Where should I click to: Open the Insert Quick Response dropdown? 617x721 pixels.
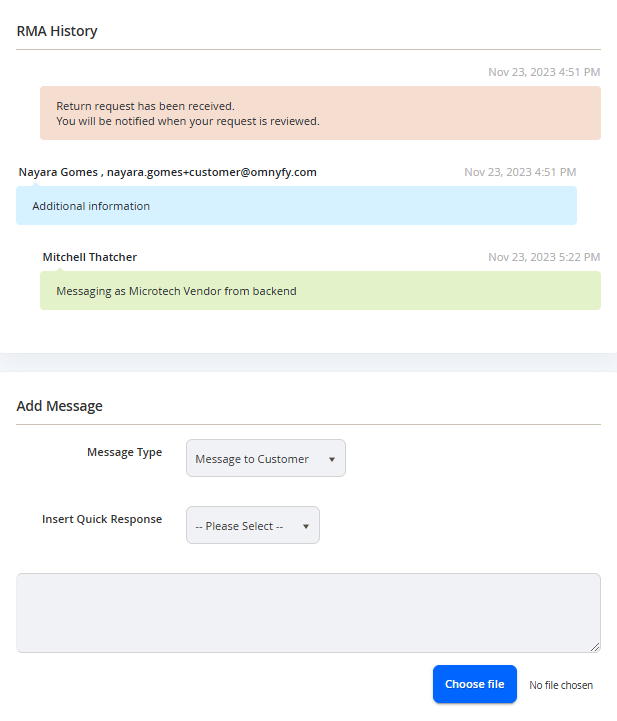click(x=253, y=525)
